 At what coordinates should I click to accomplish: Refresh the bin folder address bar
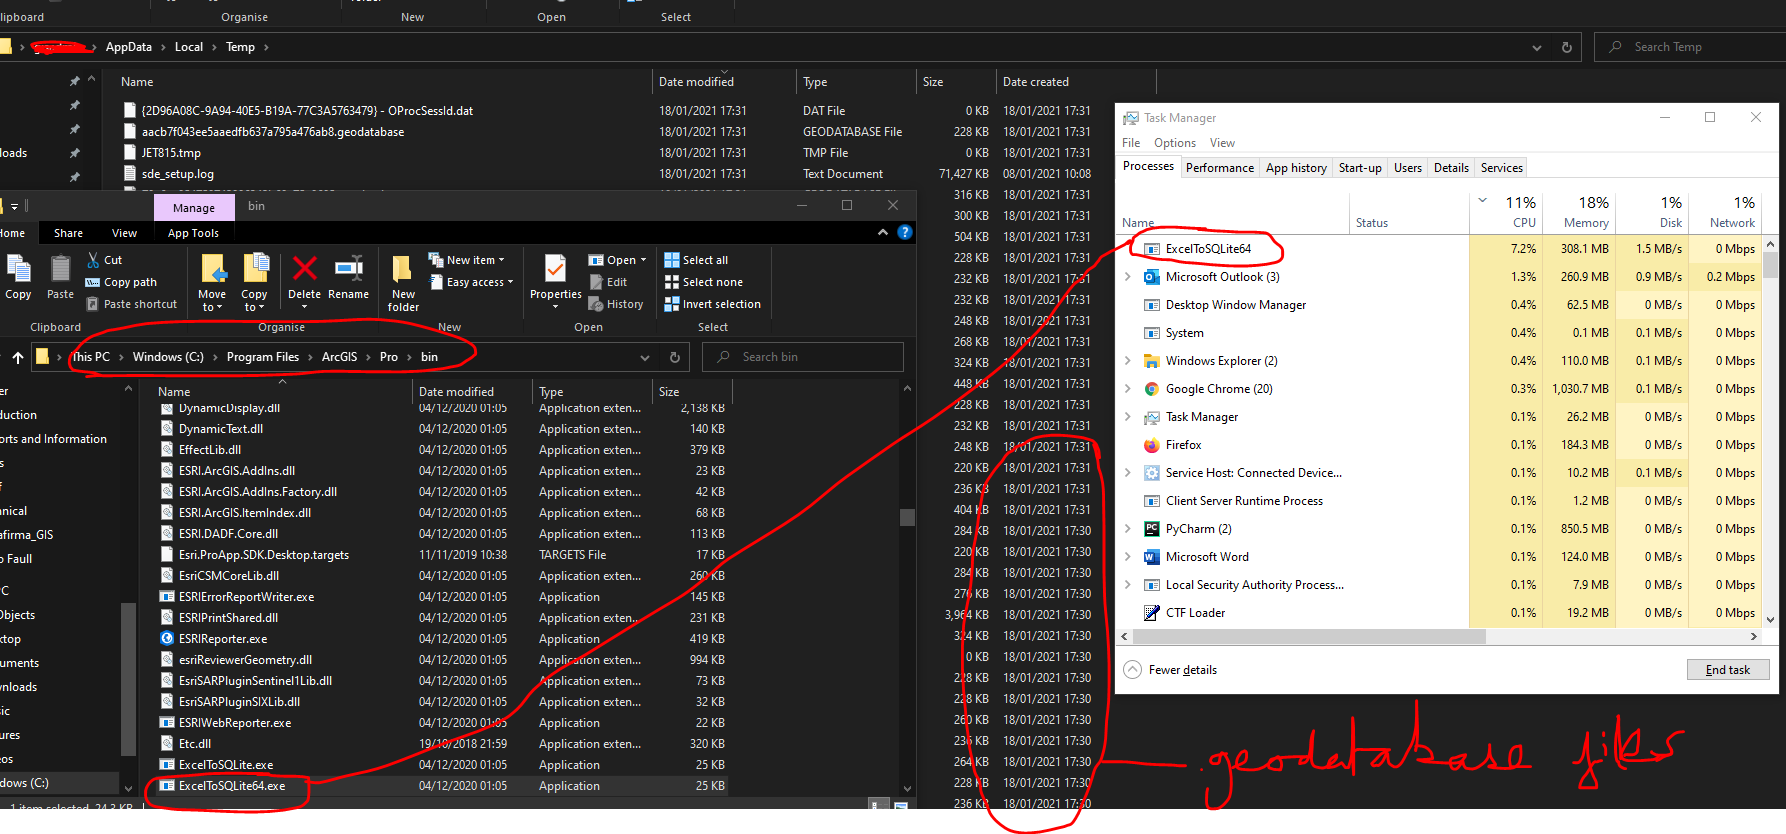[x=675, y=357]
